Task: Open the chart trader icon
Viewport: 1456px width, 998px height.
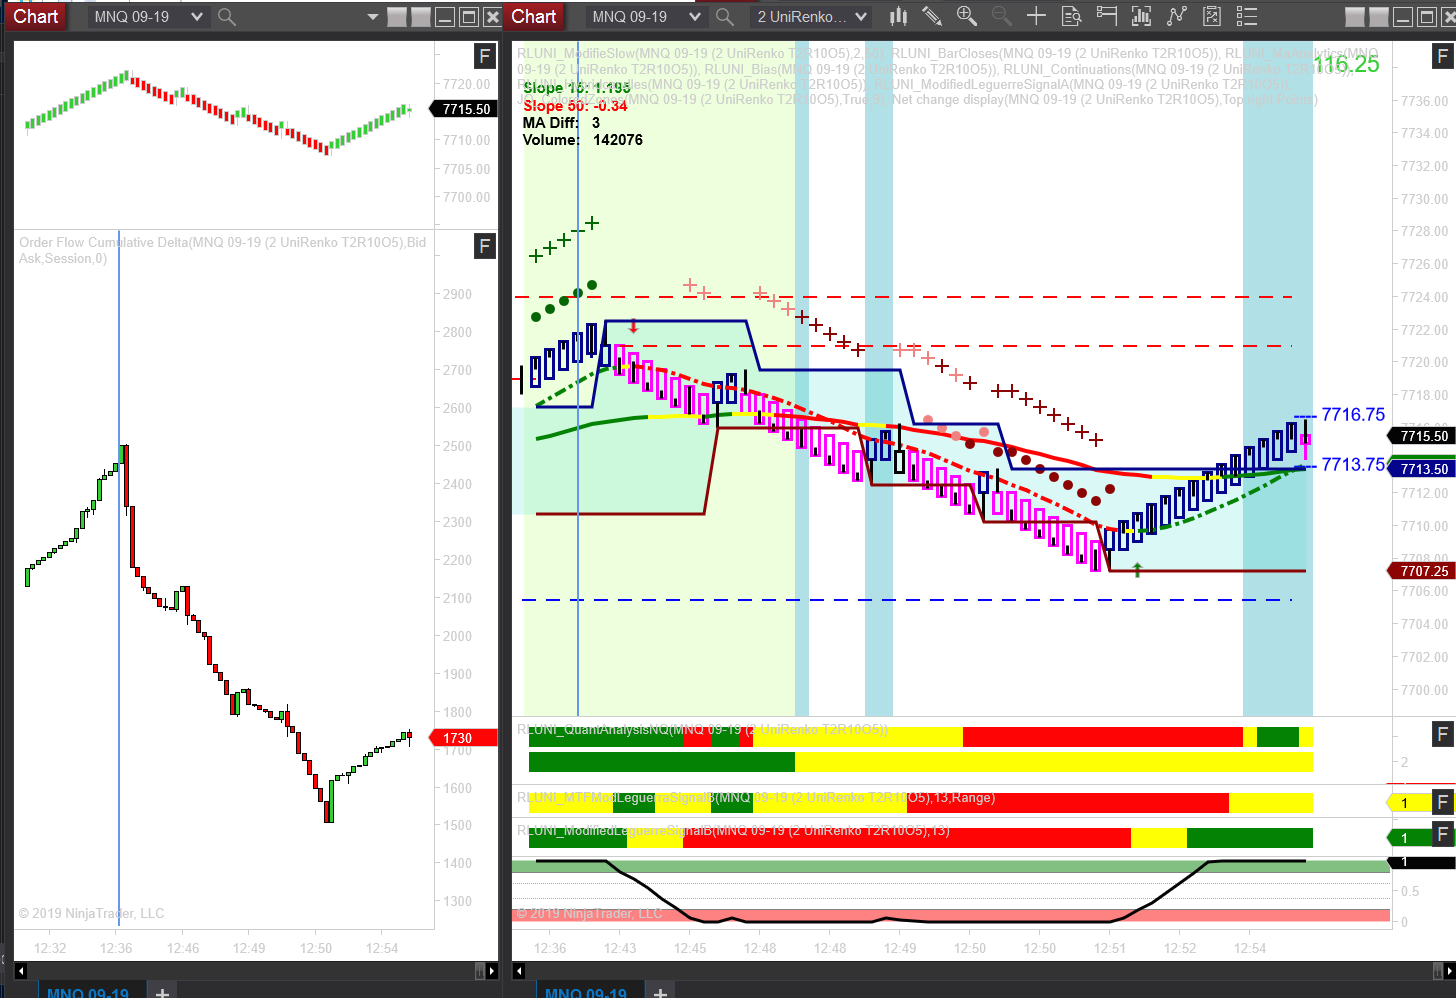Action: 1106,16
